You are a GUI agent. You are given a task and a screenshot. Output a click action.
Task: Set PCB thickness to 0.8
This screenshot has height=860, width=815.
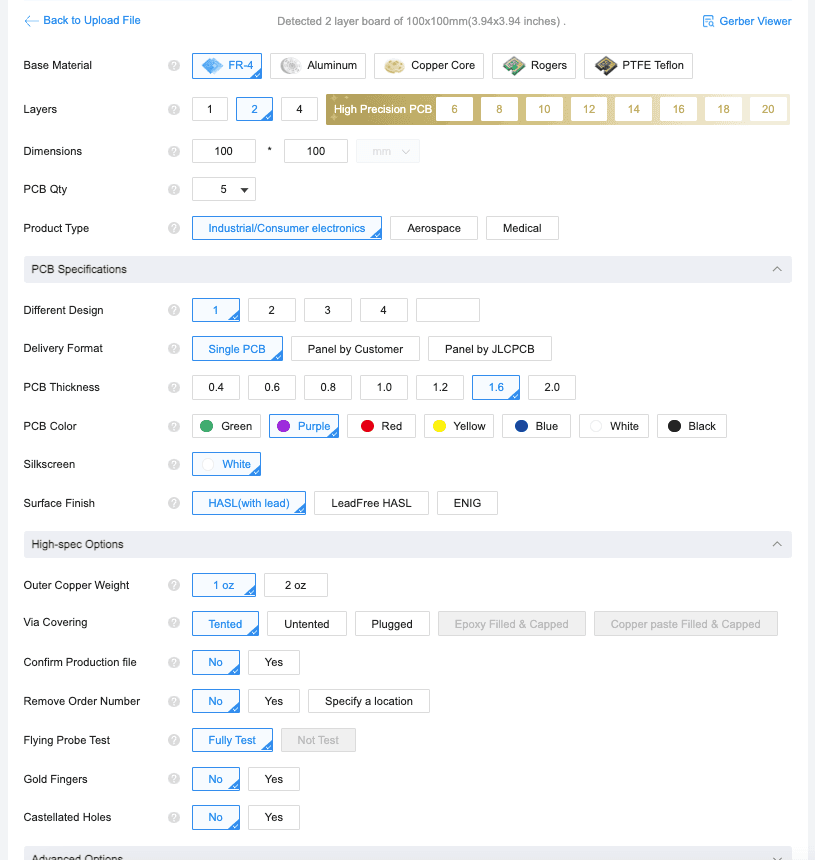[328, 387]
